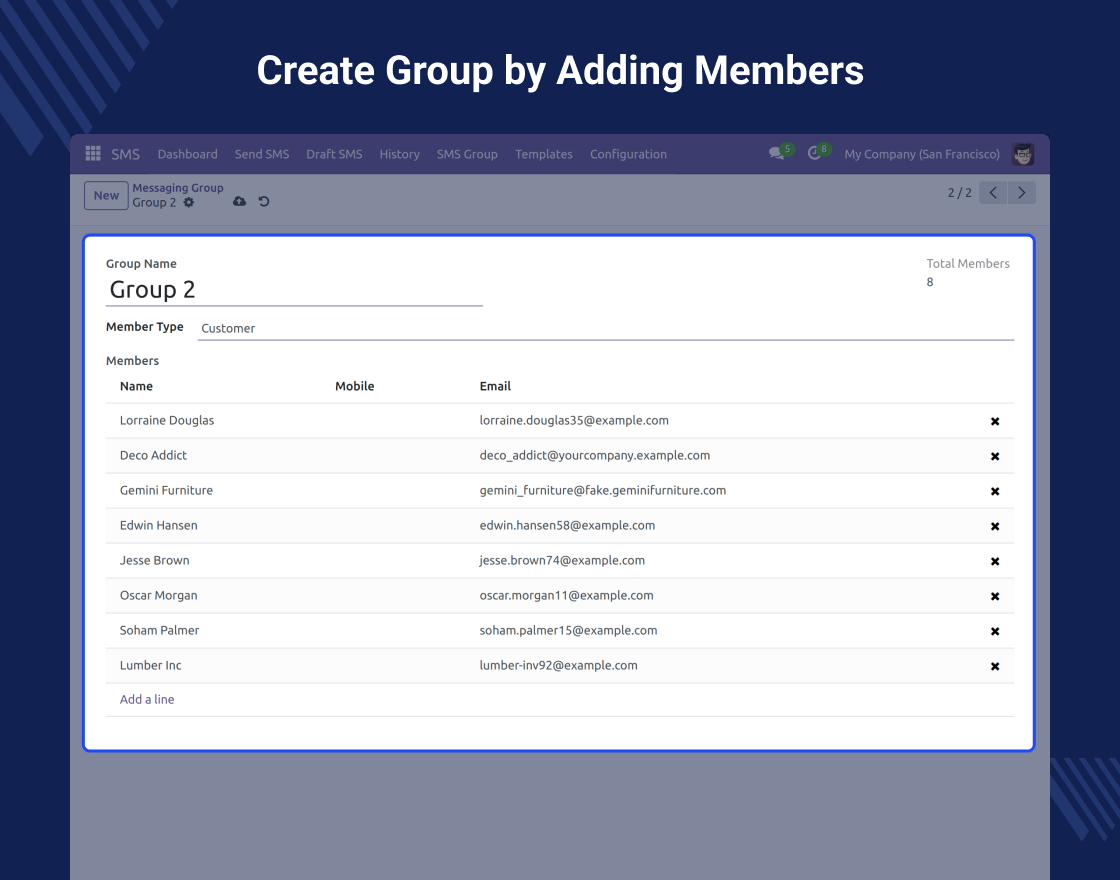Open the apps grid menu icon

point(93,154)
